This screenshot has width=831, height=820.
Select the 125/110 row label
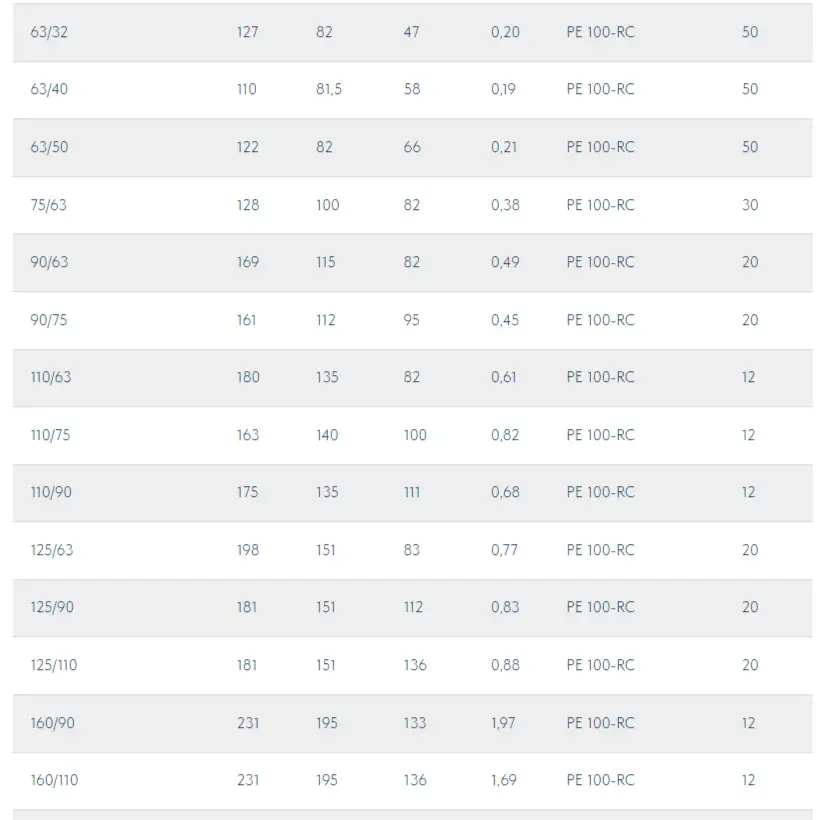pyautogui.click(x=53, y=665)
